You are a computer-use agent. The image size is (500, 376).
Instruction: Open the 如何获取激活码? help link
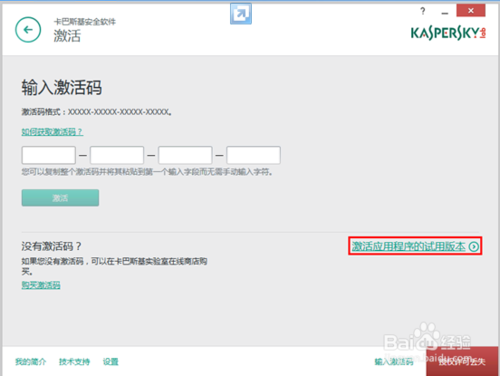click(x=52, y=132)
